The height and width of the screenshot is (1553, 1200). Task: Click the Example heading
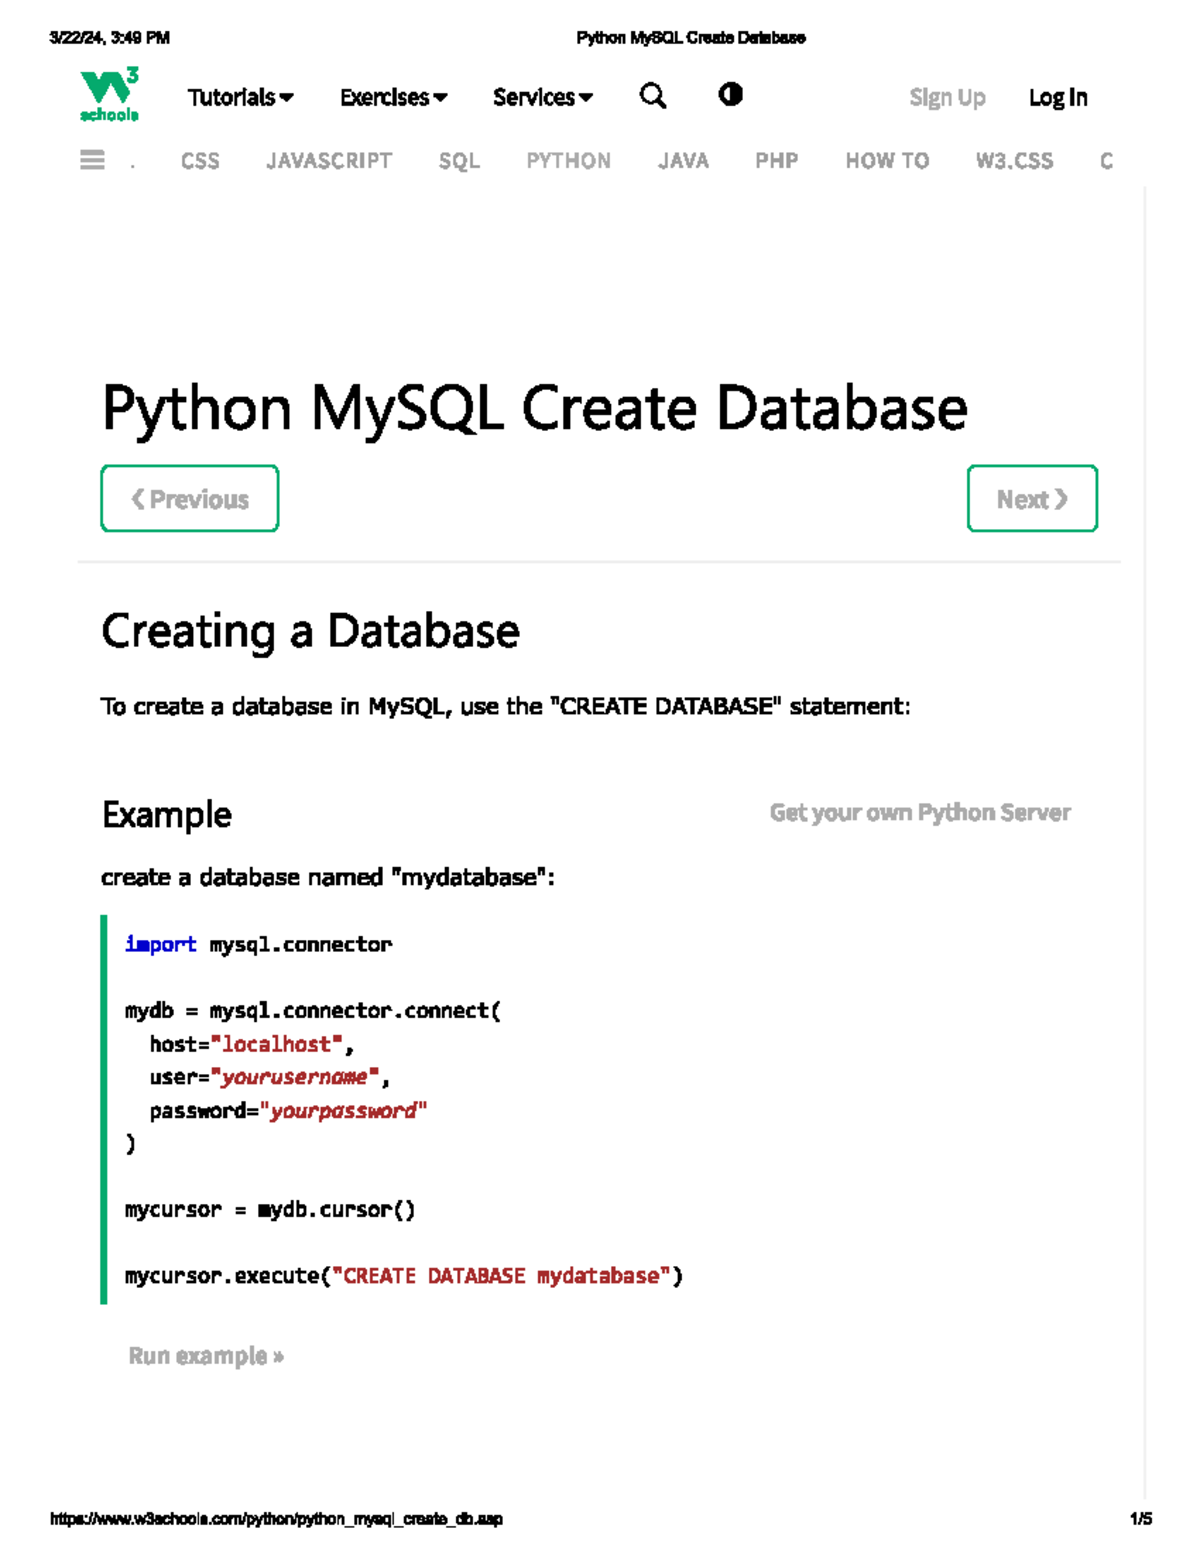click(167, 815)
